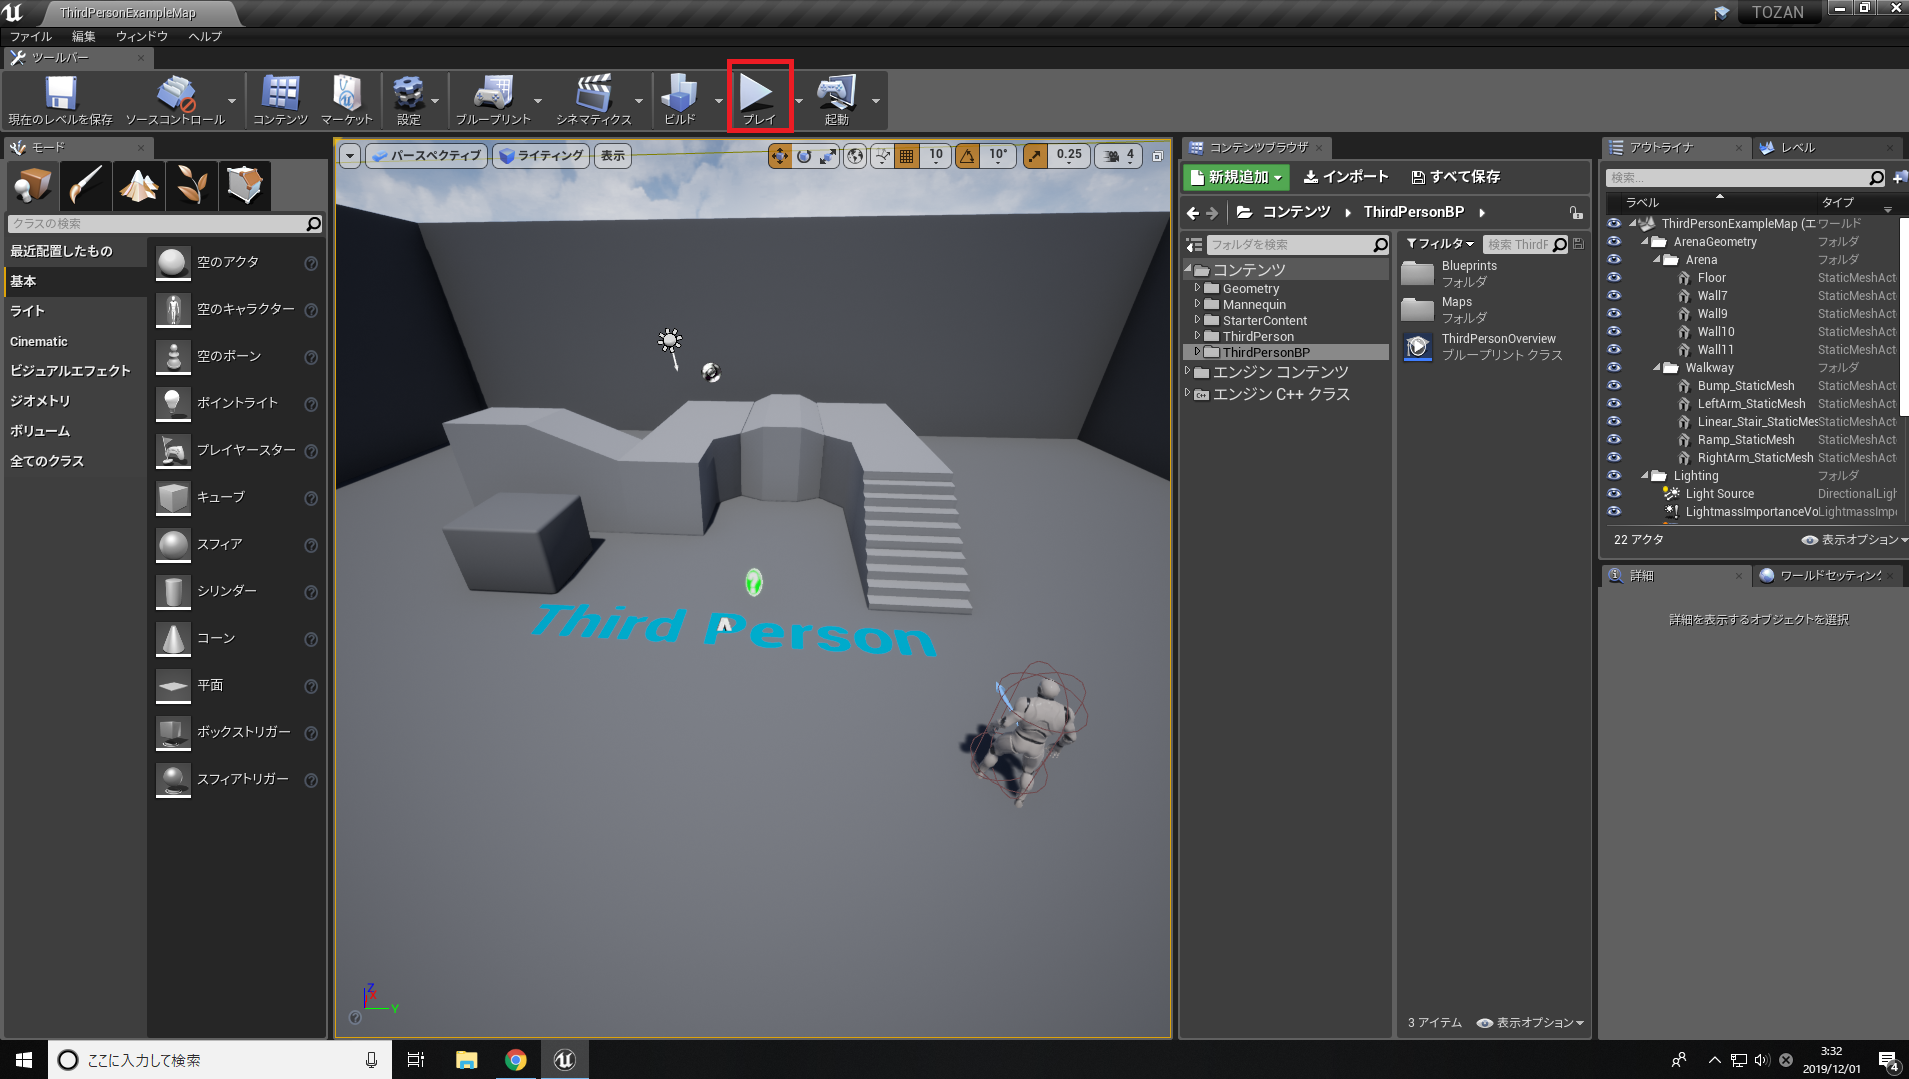Screen dimensions: 1909x1079
Task: Click Save All (すべて保存) button
Action: pos(1455,177)
